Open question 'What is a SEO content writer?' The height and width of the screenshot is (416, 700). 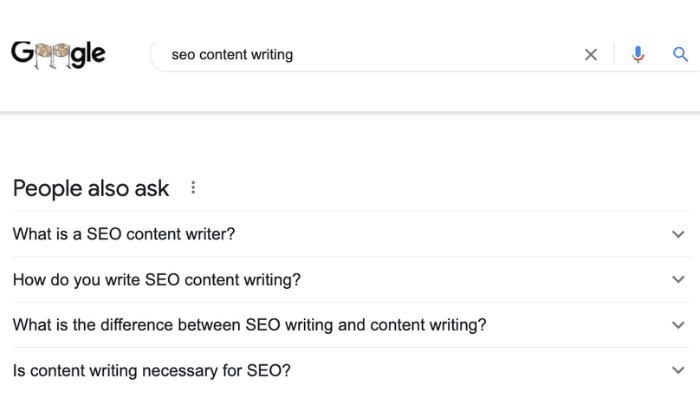coord(124,235)
